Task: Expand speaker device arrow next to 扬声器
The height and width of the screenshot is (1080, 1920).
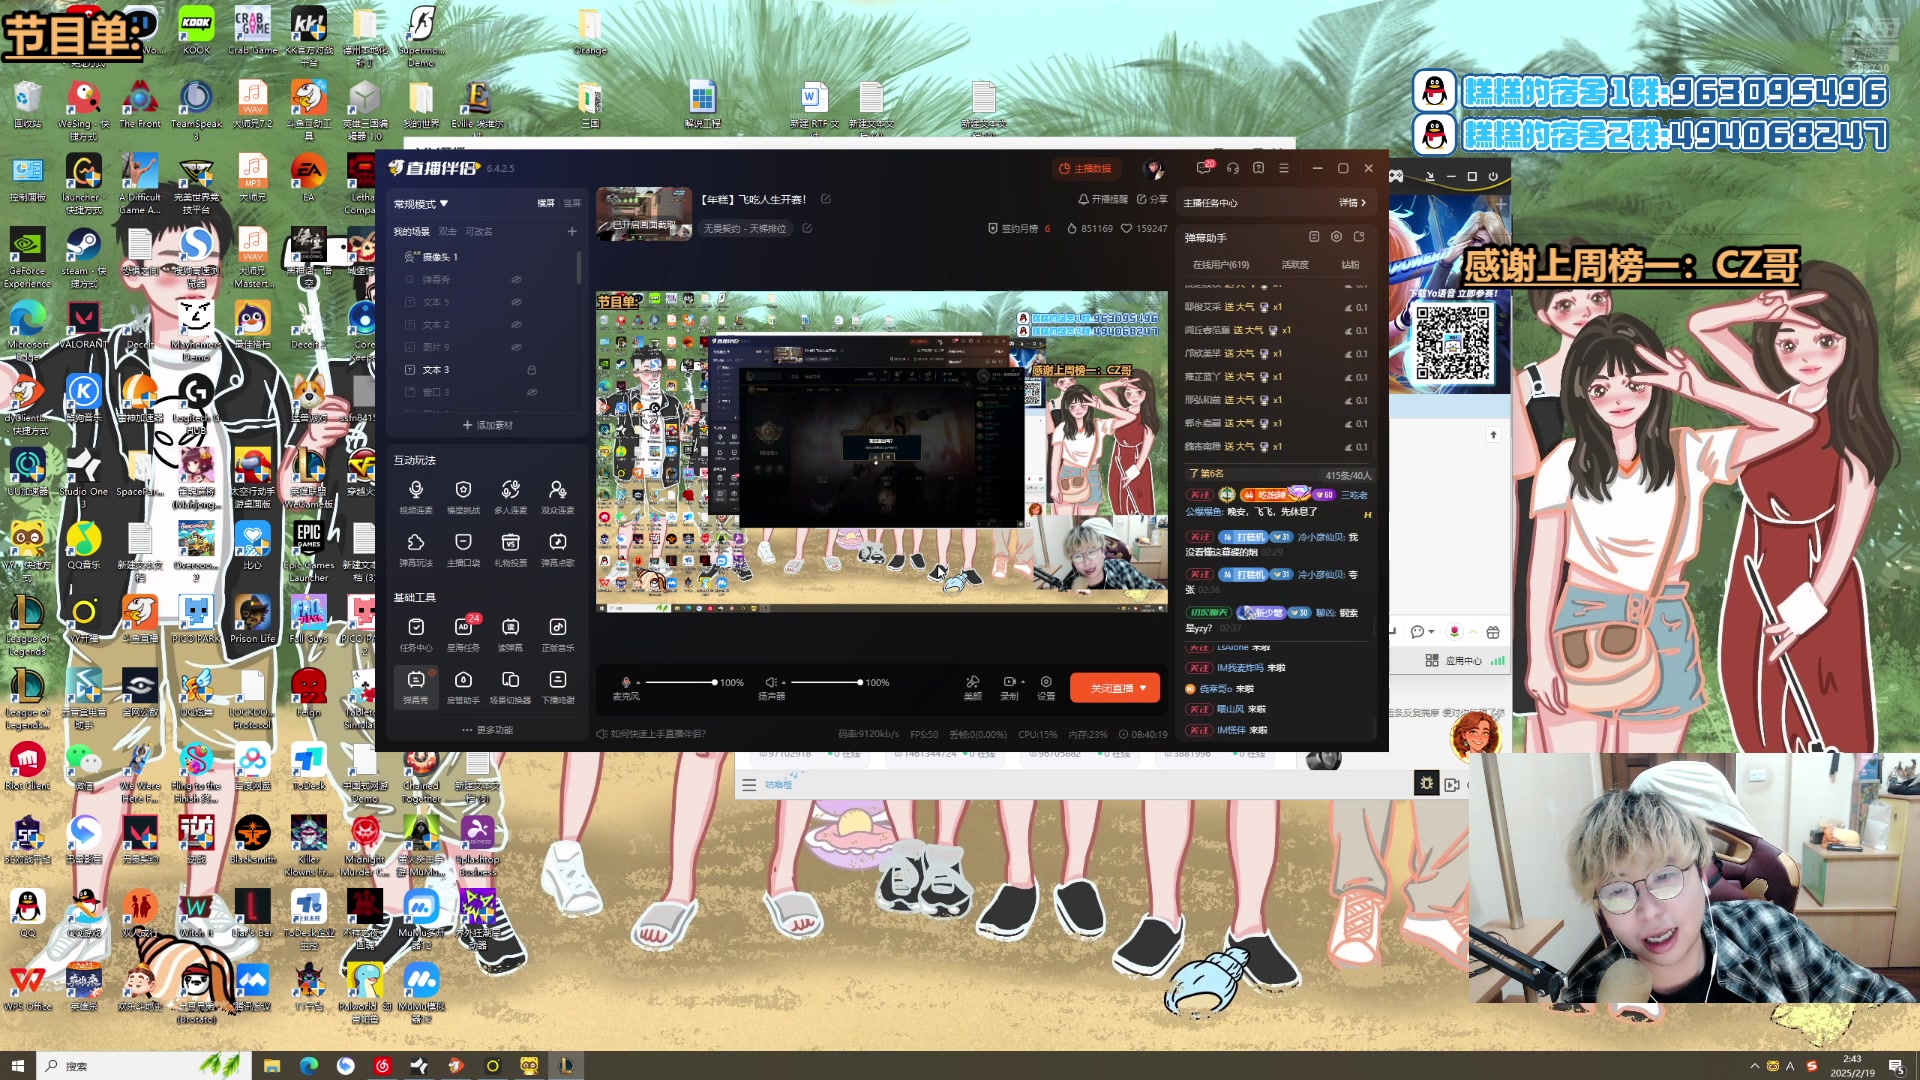Action: [783, 683]
